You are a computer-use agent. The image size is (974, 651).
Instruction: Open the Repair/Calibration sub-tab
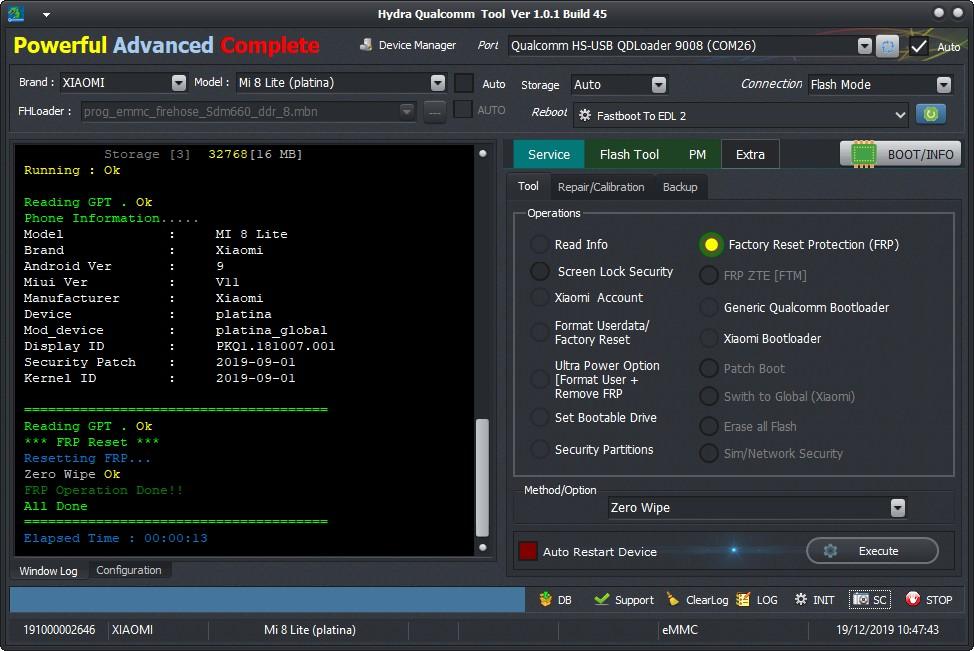click(x=601, y=187)
